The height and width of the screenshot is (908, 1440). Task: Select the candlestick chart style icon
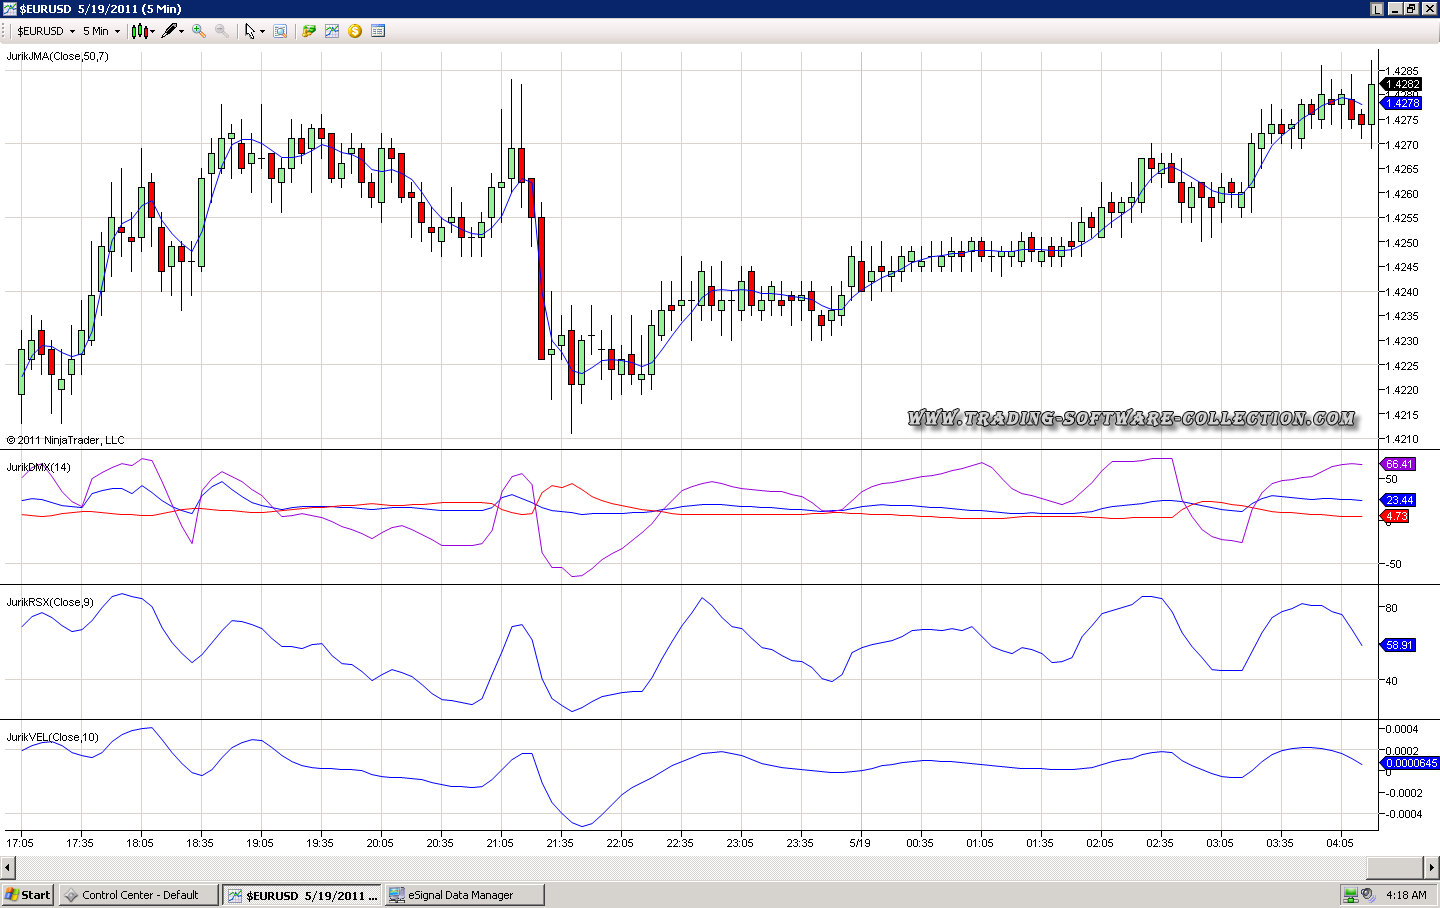[x=140, y=31]
